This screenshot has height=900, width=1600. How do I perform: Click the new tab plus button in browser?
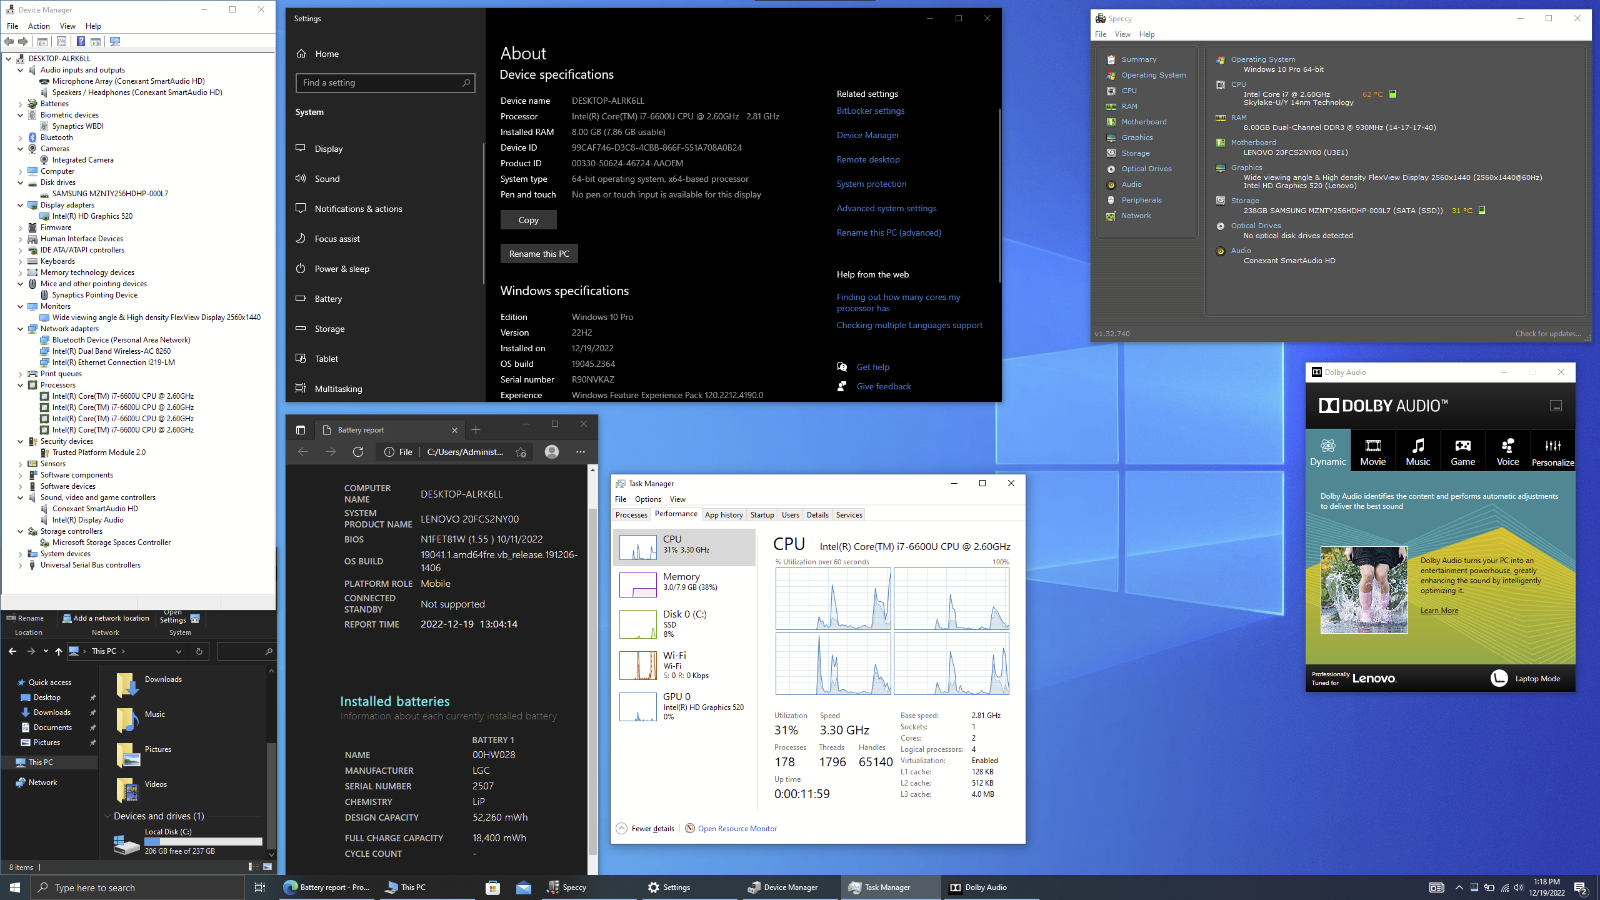pos(476,430)
